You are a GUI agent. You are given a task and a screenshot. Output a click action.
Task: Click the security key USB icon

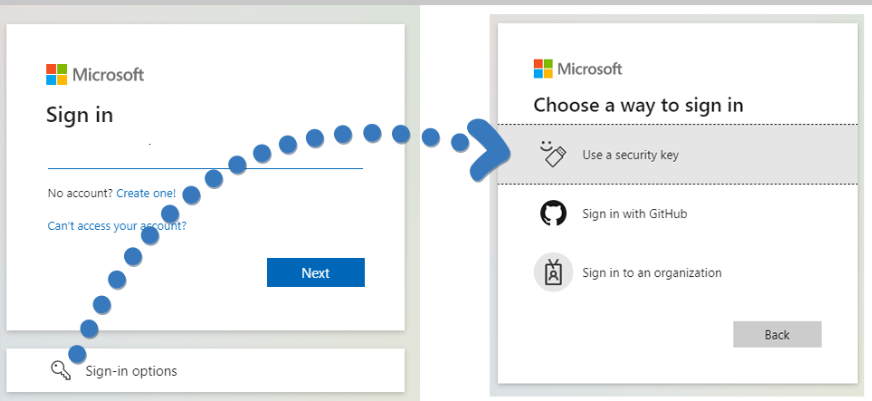(553, 154)
